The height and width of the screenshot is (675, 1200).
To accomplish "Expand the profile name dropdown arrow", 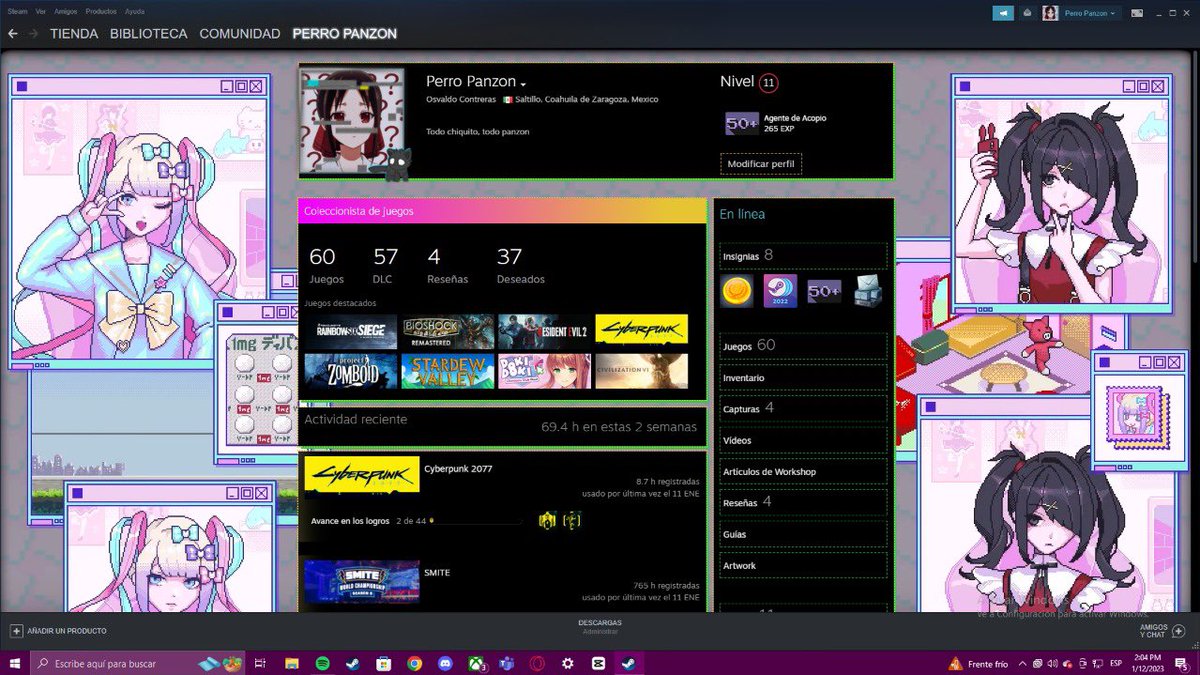I will click(523, 84).
